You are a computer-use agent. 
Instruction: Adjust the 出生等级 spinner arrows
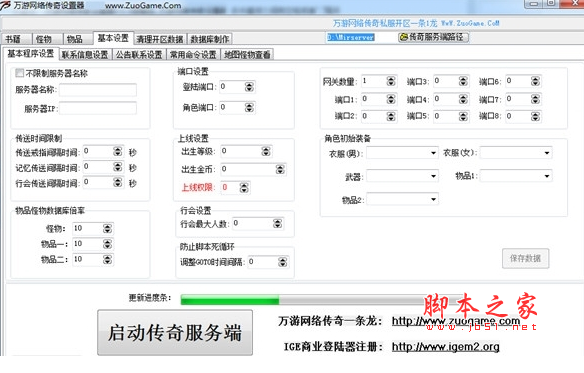[x=266, y=151]
